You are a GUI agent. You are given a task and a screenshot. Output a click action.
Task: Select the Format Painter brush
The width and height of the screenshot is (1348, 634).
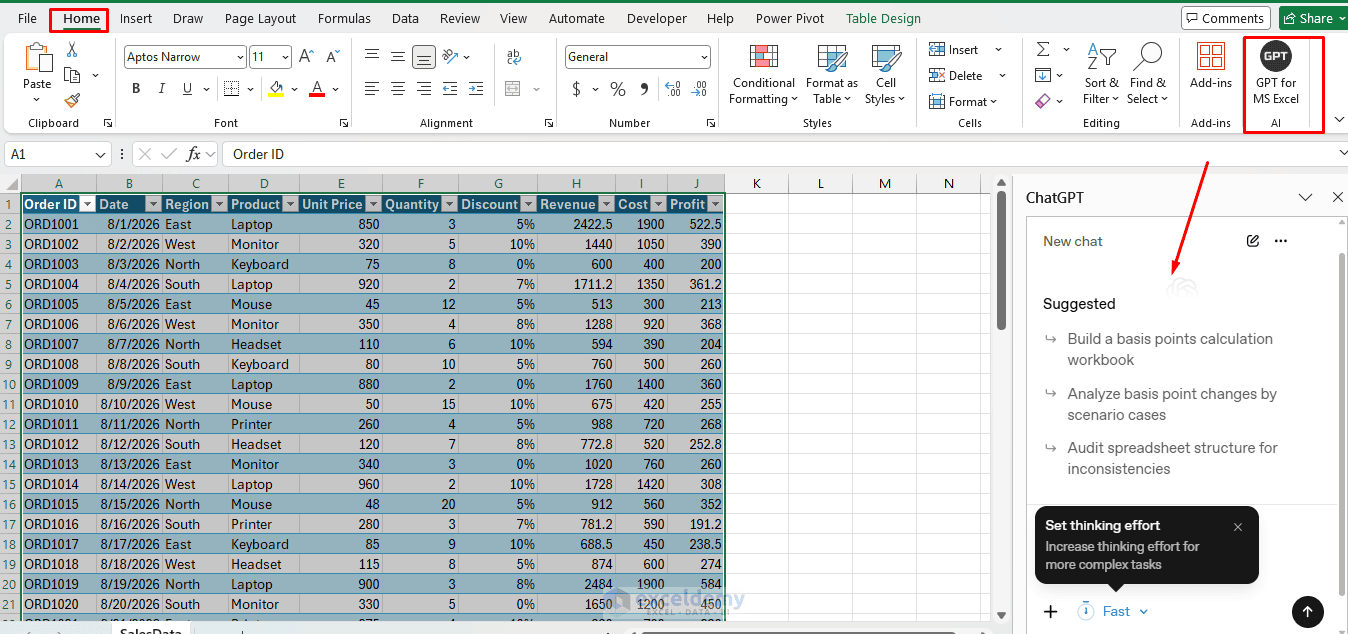[72, 100]
